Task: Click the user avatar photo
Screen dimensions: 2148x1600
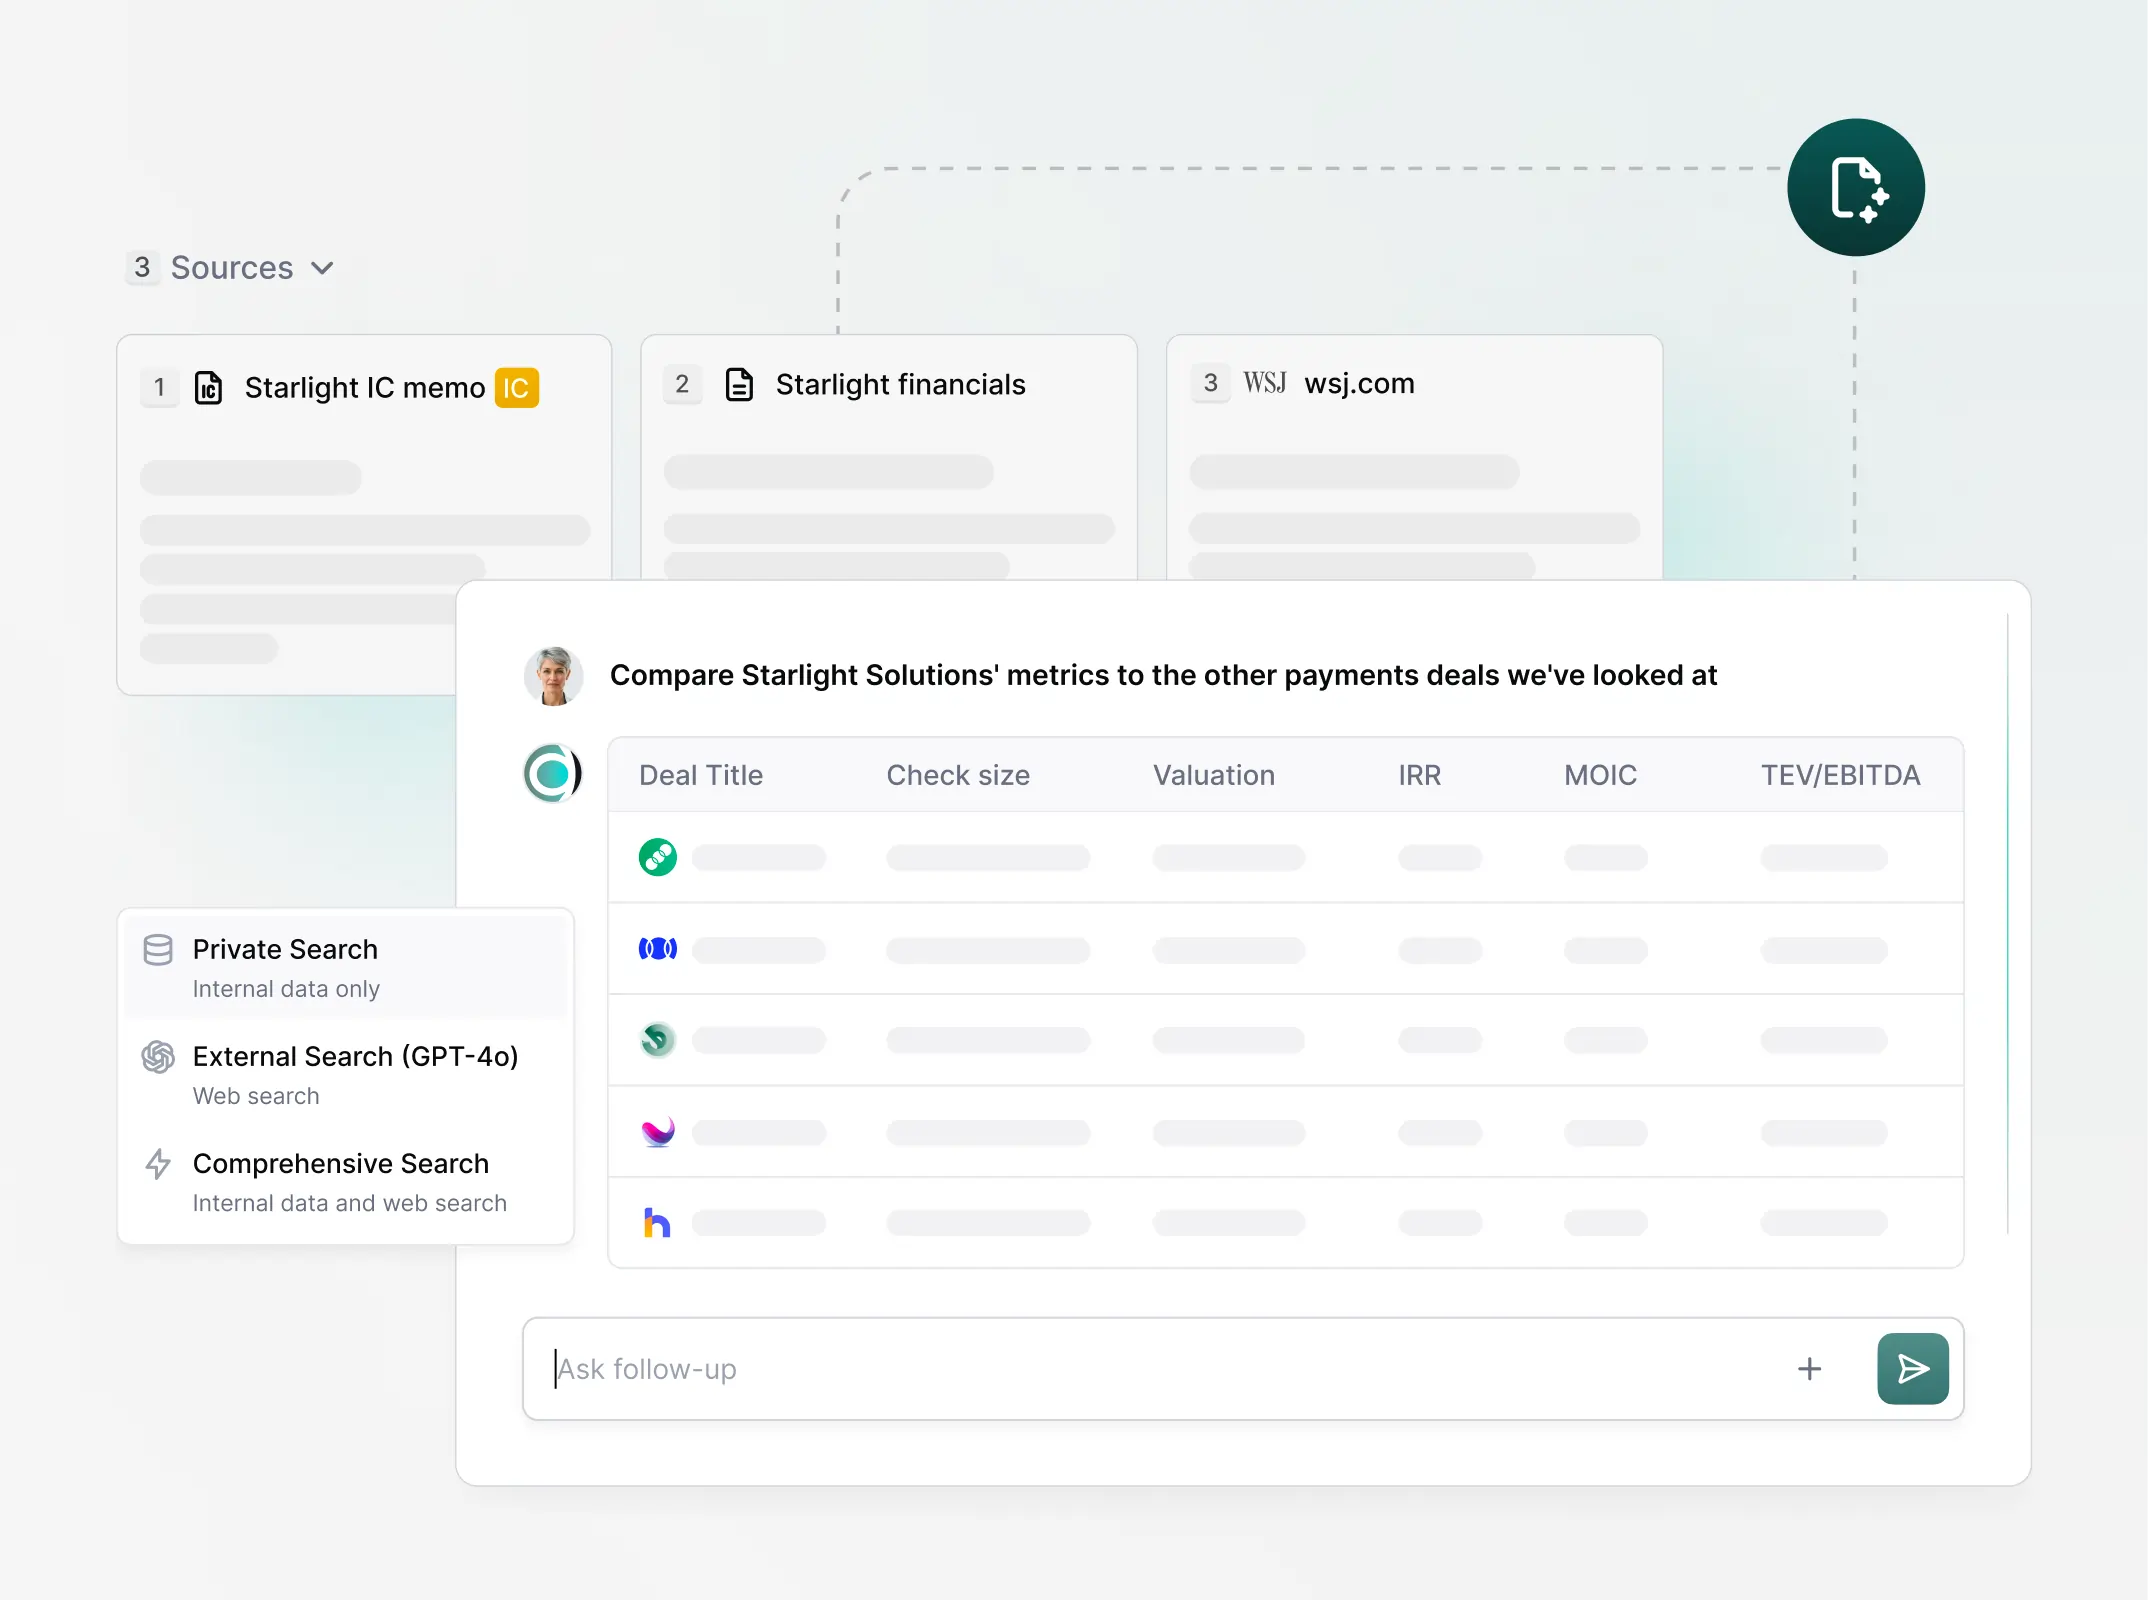Action: click(x=554, y=676)
